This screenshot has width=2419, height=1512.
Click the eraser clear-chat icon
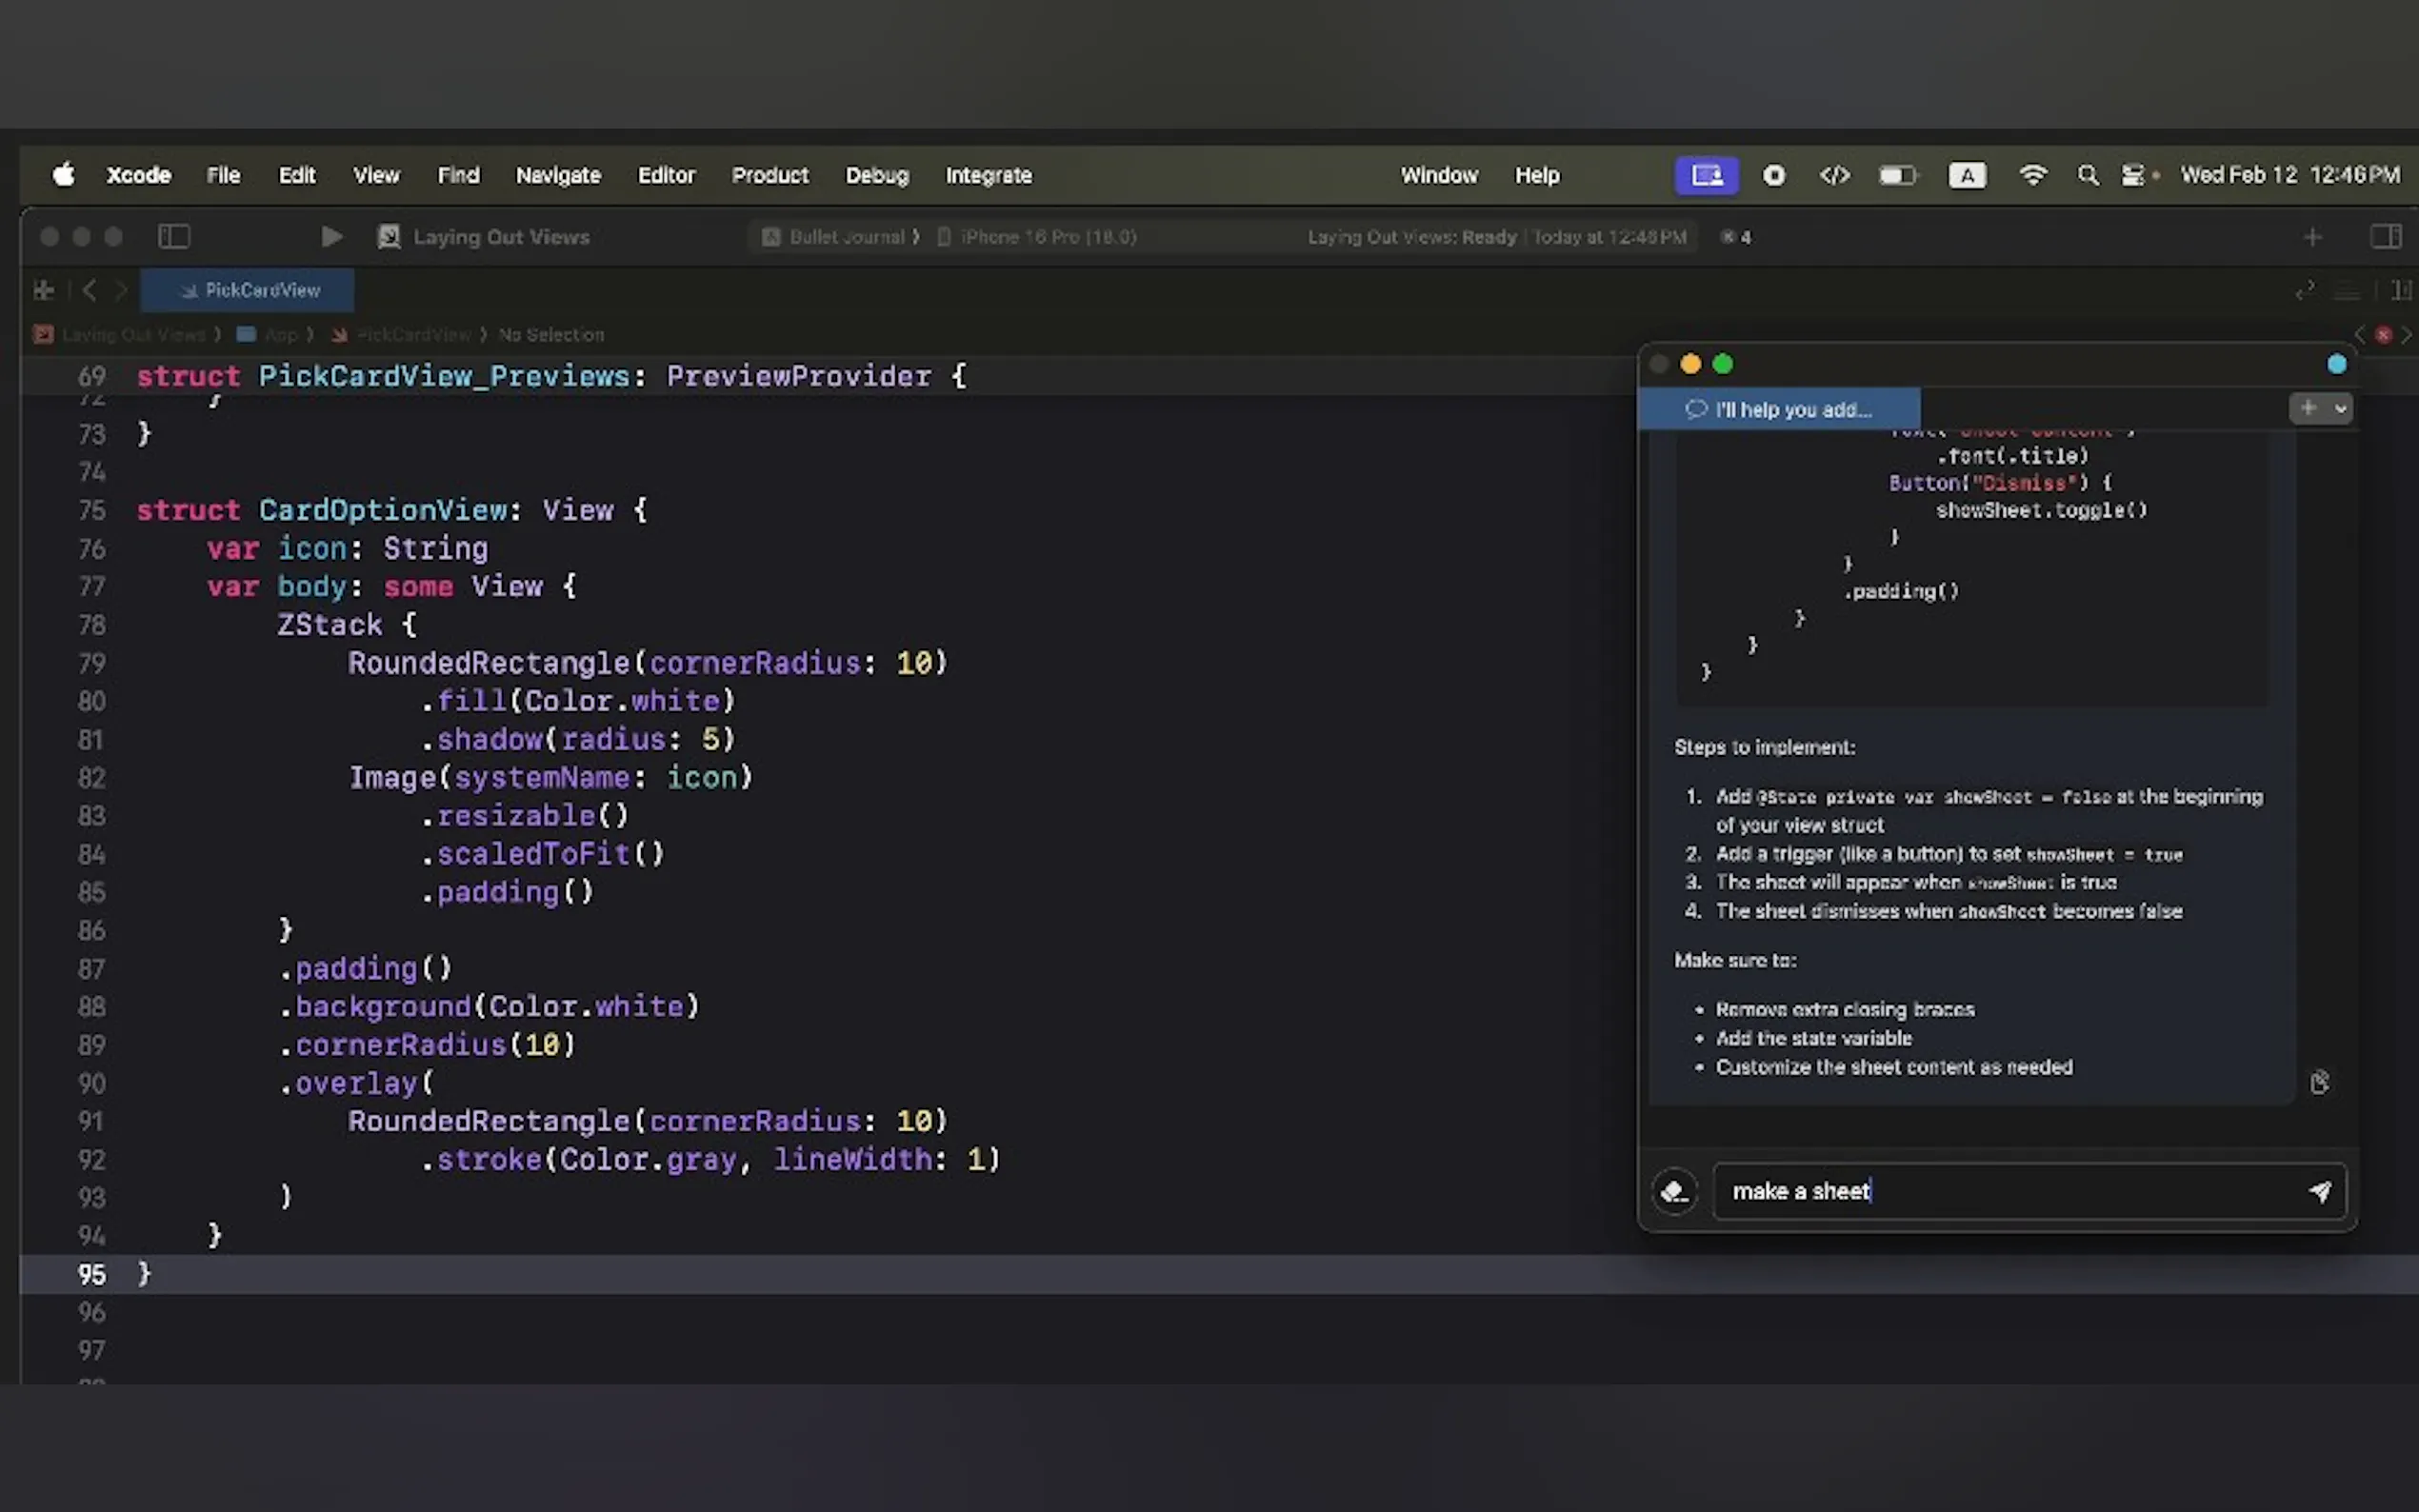coord(1675,1191)
